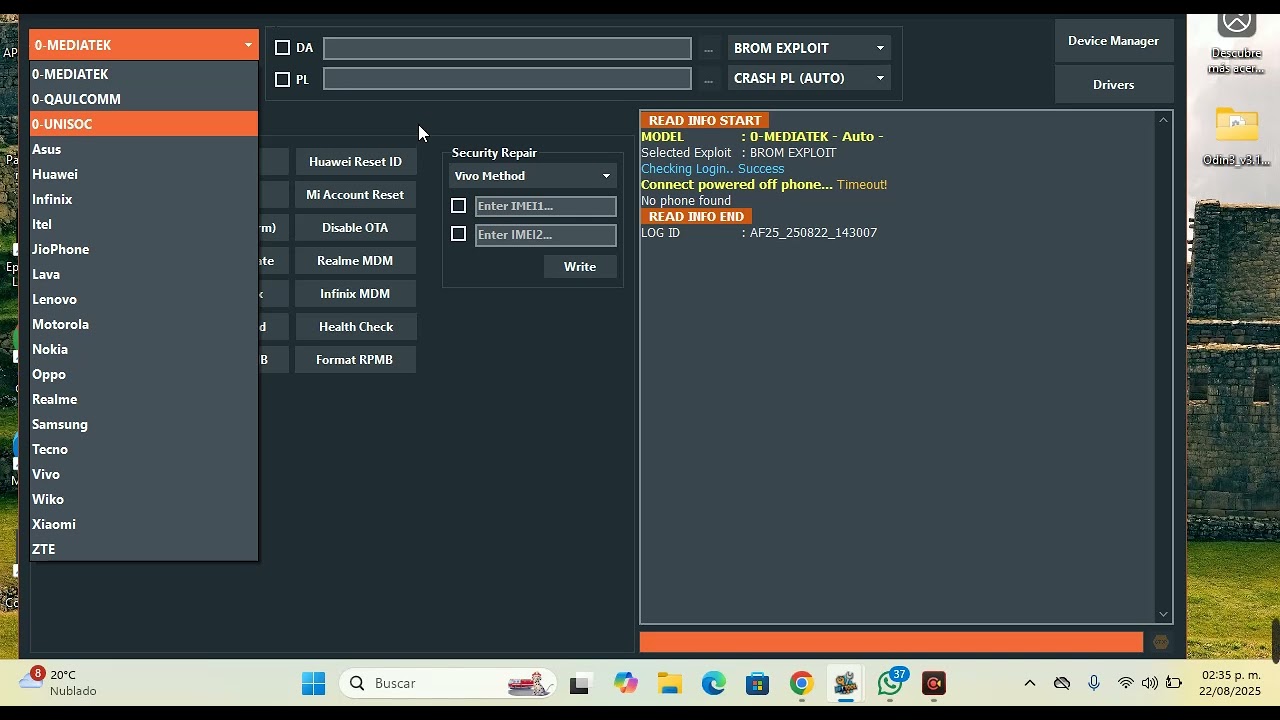This screenshot has width=1280, height=720.
Task: Enable the DA checkbox
Action: (x=282, y=48)
